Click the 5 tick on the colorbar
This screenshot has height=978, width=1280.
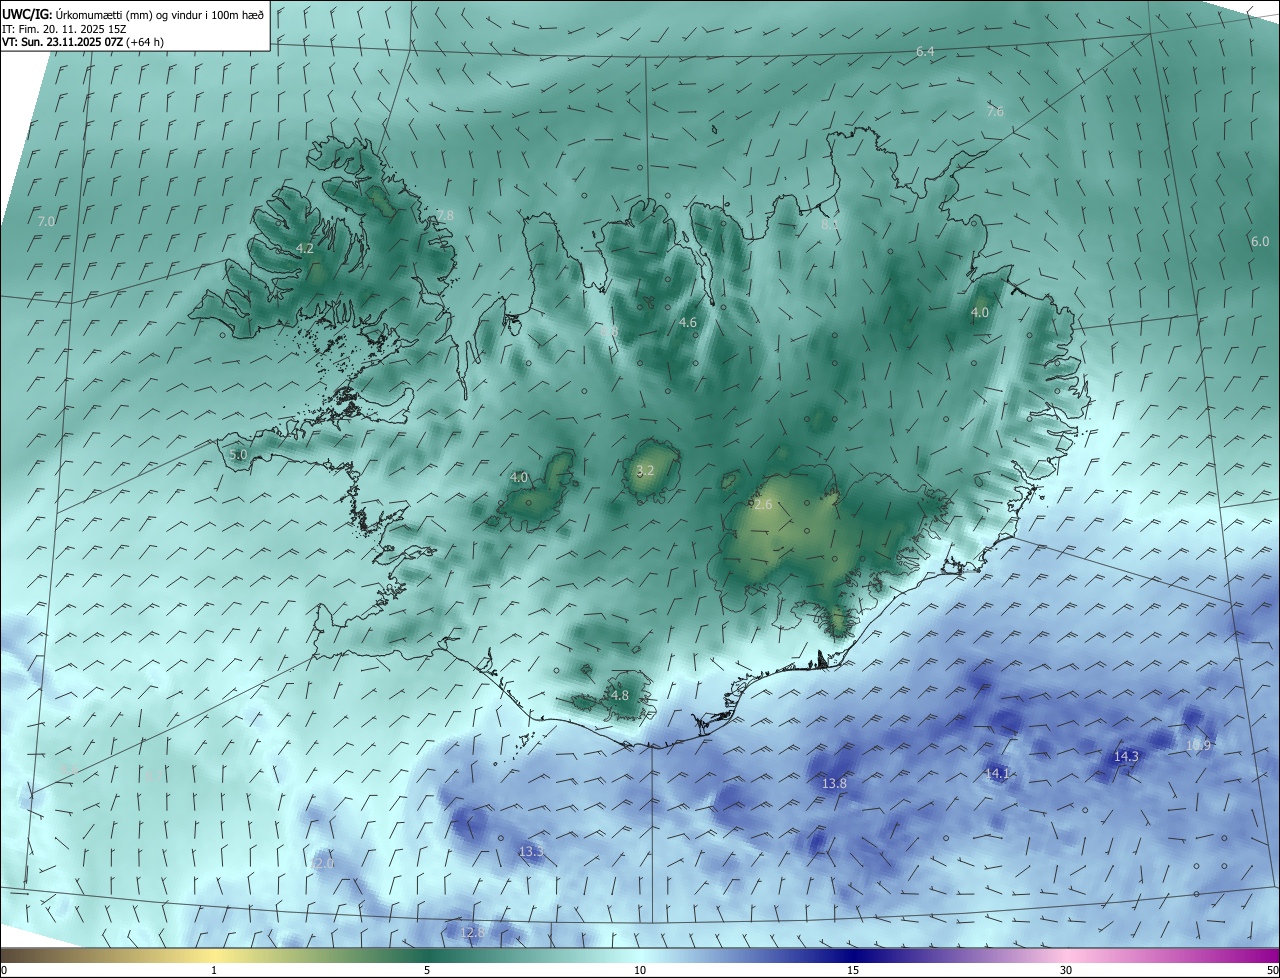427,970
